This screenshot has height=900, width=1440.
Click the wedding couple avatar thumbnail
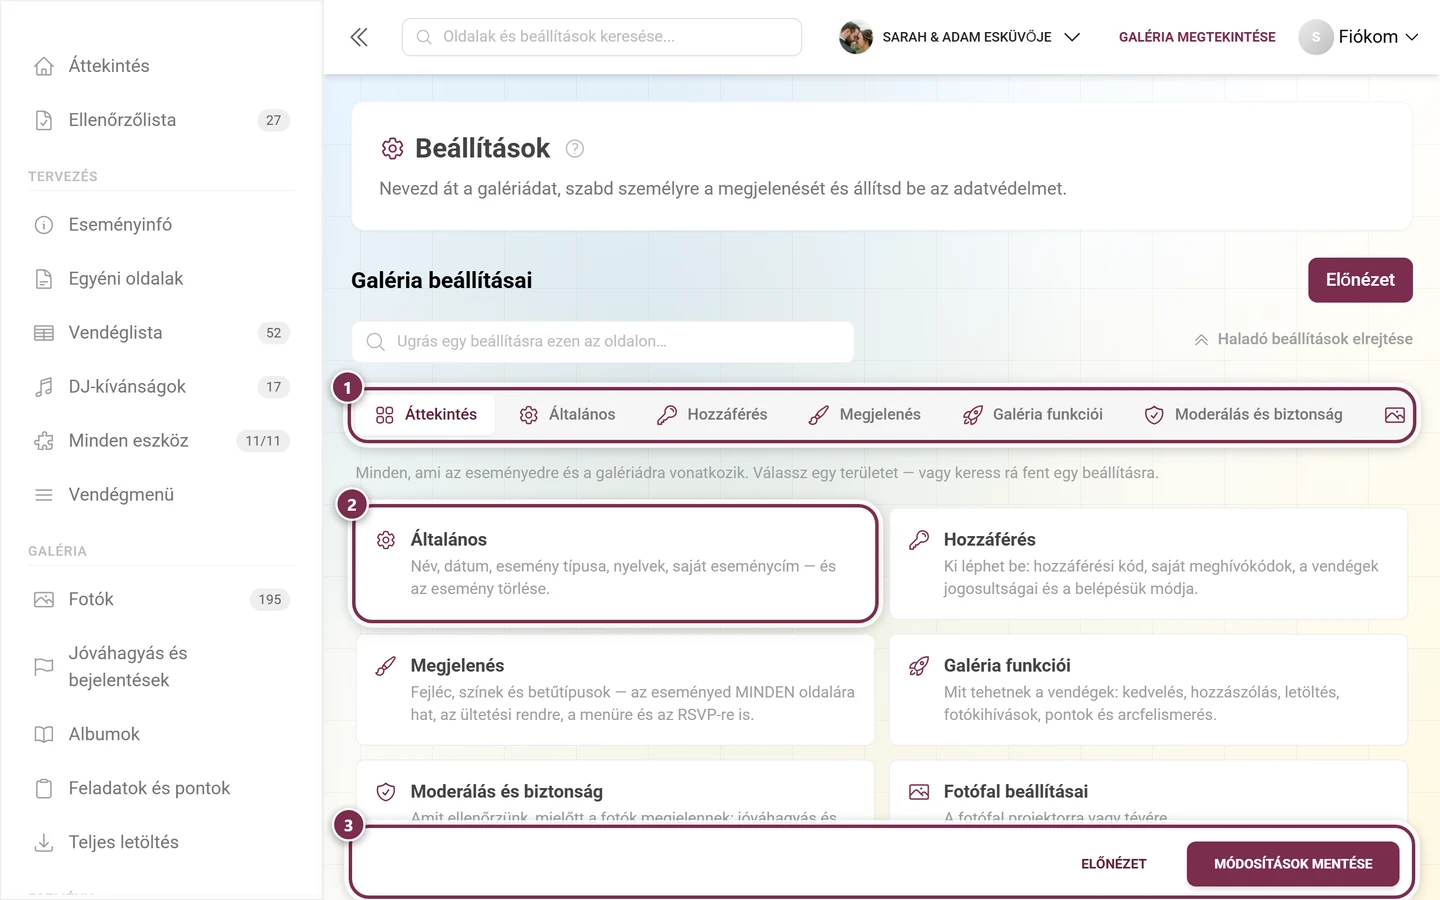tap(856, 37)
